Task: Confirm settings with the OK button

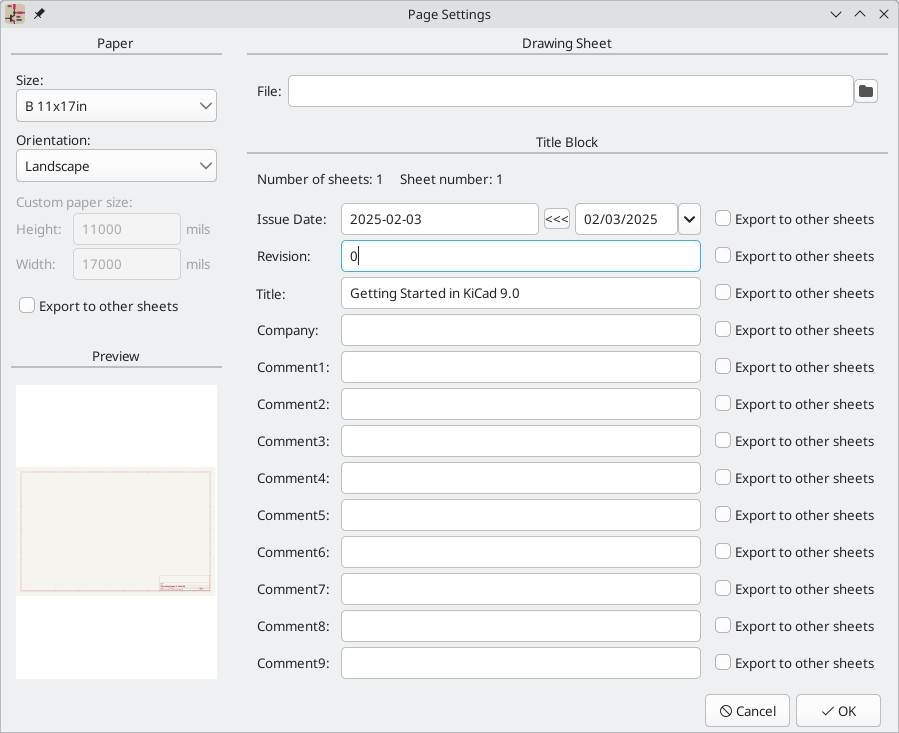Action: click(x=838, y=711)
